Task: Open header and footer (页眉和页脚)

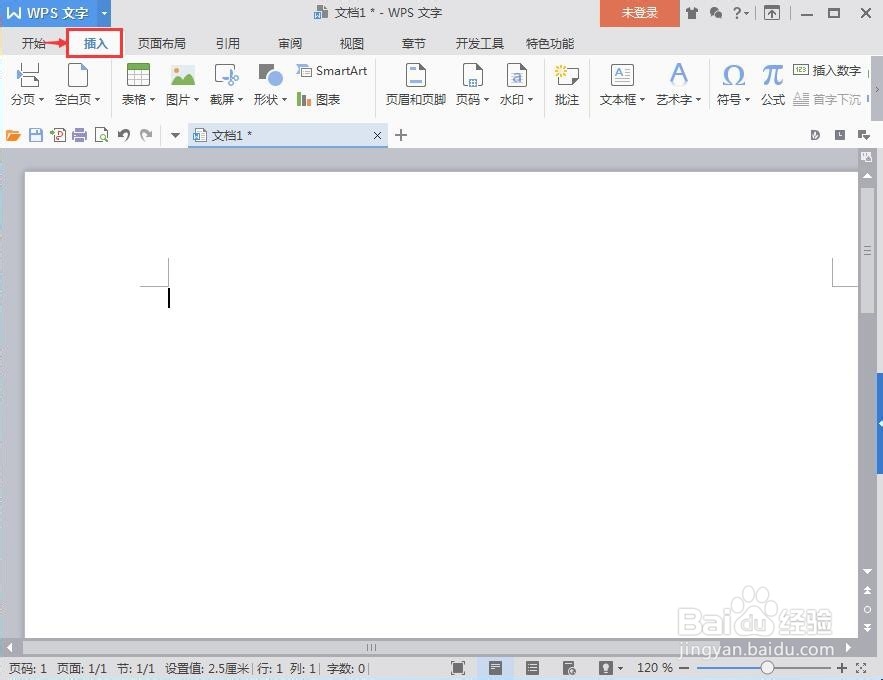Action: (x=416, y=84)
